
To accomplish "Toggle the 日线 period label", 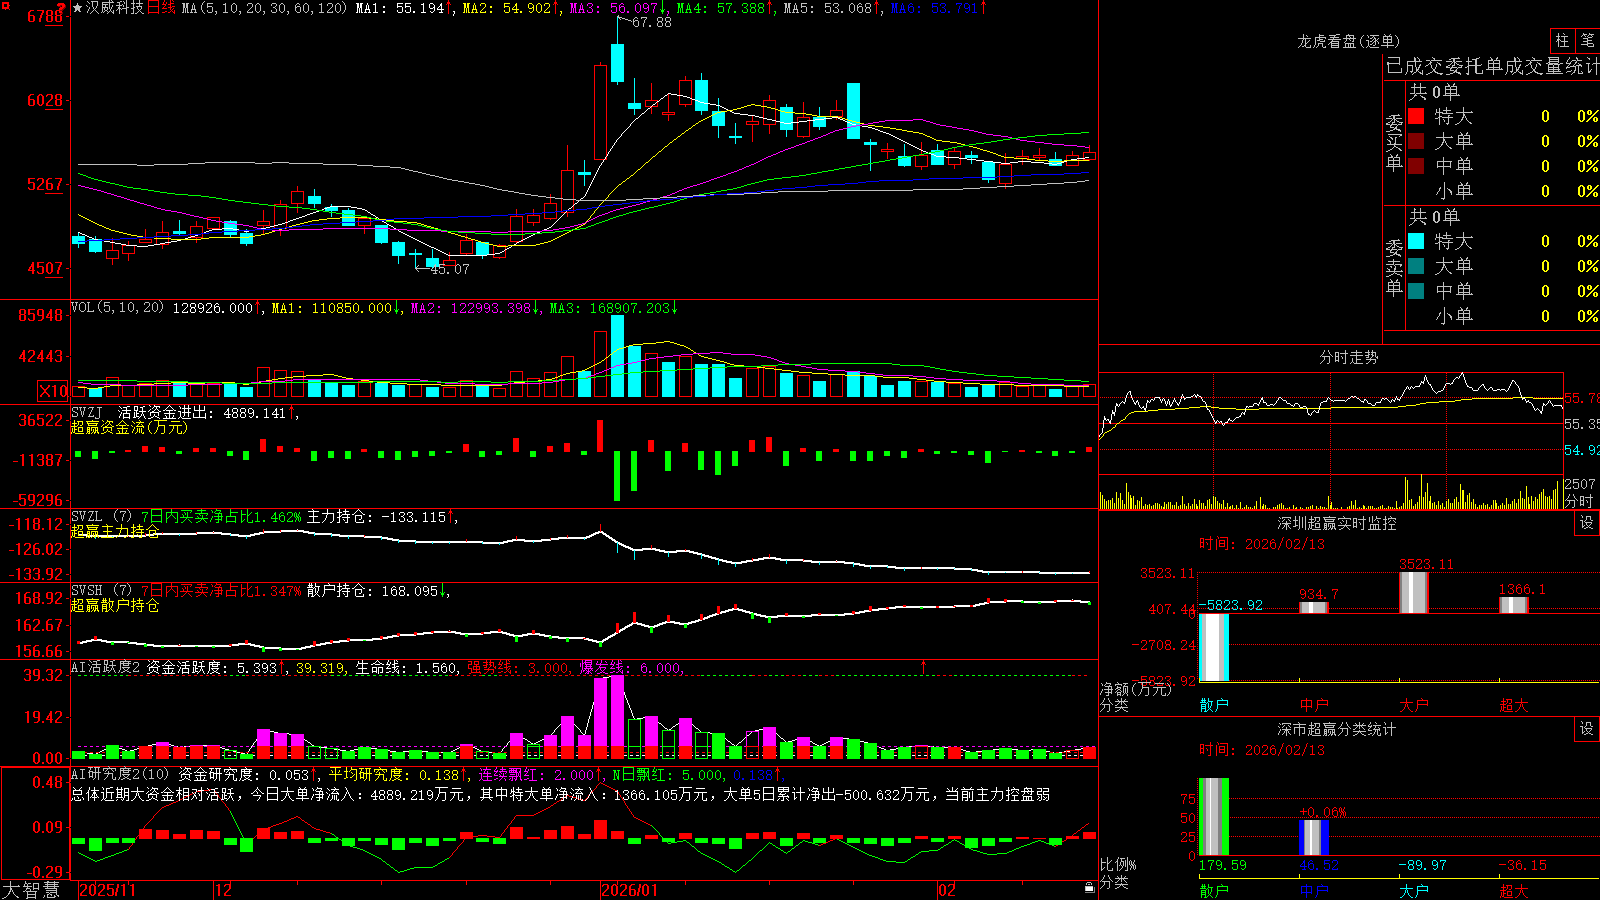I will coord(161,8).
